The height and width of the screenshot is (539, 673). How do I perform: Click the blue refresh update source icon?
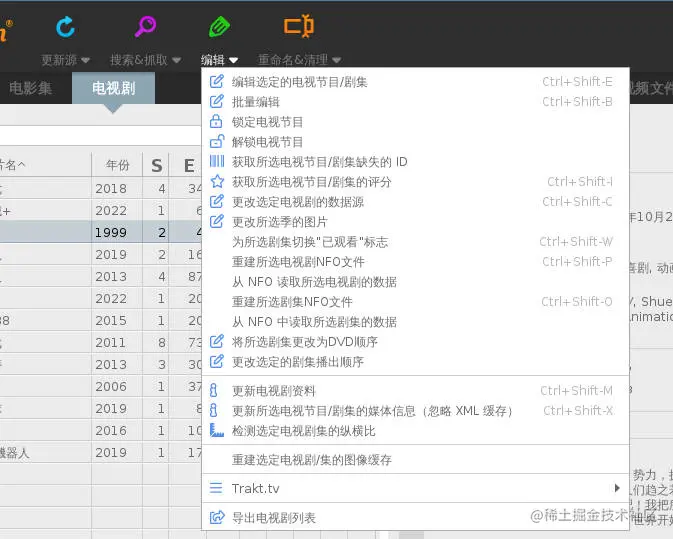coord(66,27)
